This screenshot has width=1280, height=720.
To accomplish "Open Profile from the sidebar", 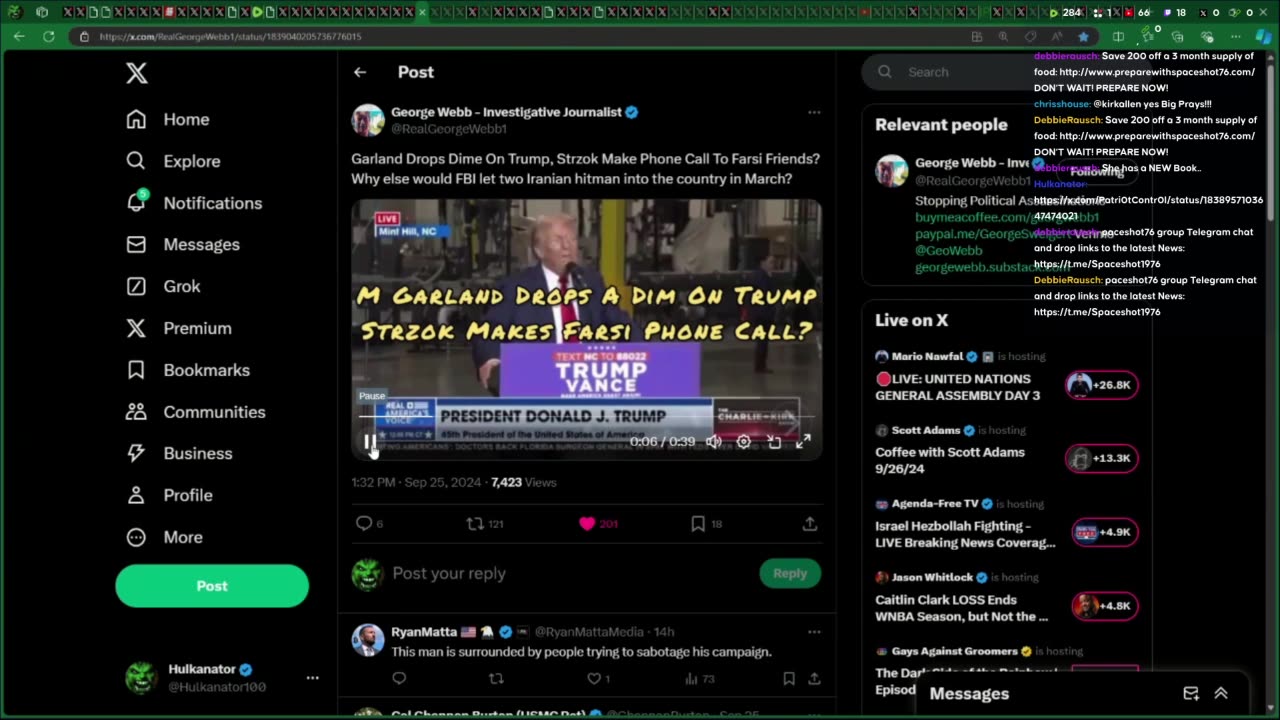I will (169, 495).
